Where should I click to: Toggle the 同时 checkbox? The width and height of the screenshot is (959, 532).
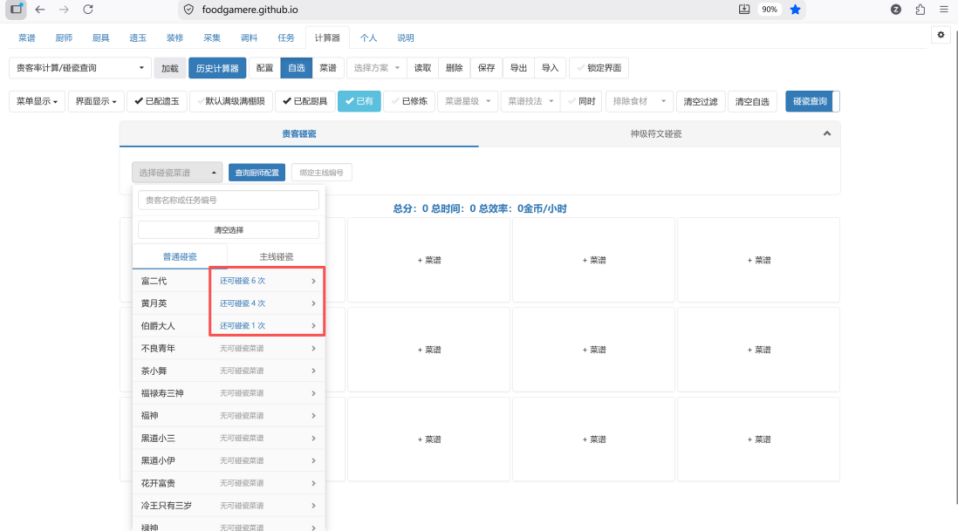581,102
